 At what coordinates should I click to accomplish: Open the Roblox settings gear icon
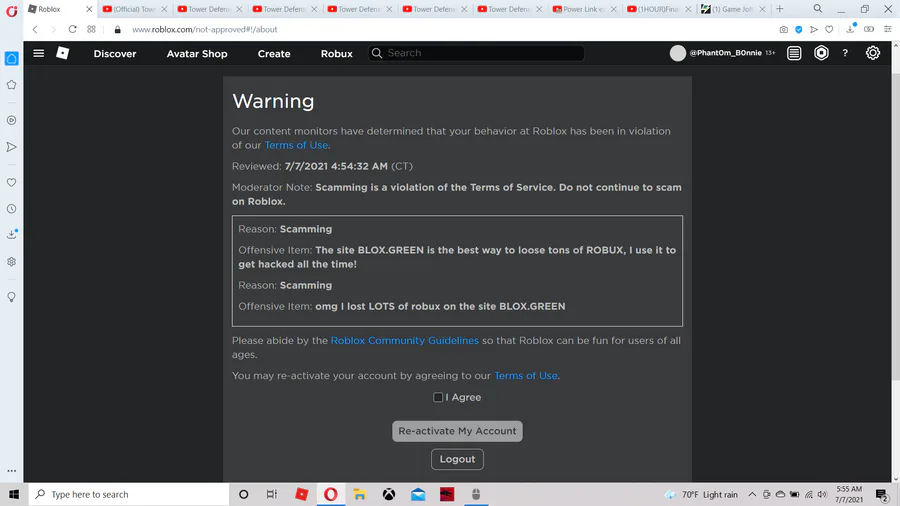pyautogui.click(x=872, y=53)
